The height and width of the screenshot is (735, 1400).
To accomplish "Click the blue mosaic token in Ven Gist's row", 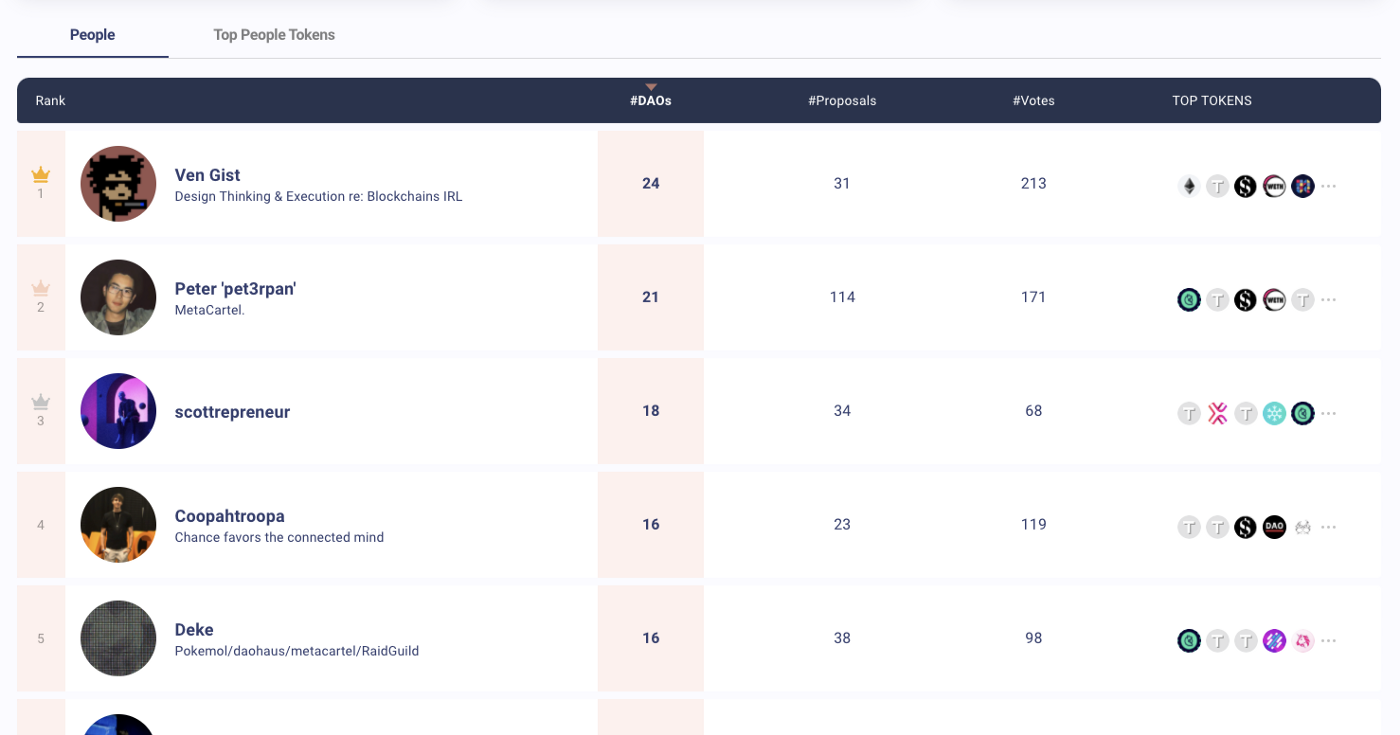I will pyautogui.click(x=1302, y=186).
